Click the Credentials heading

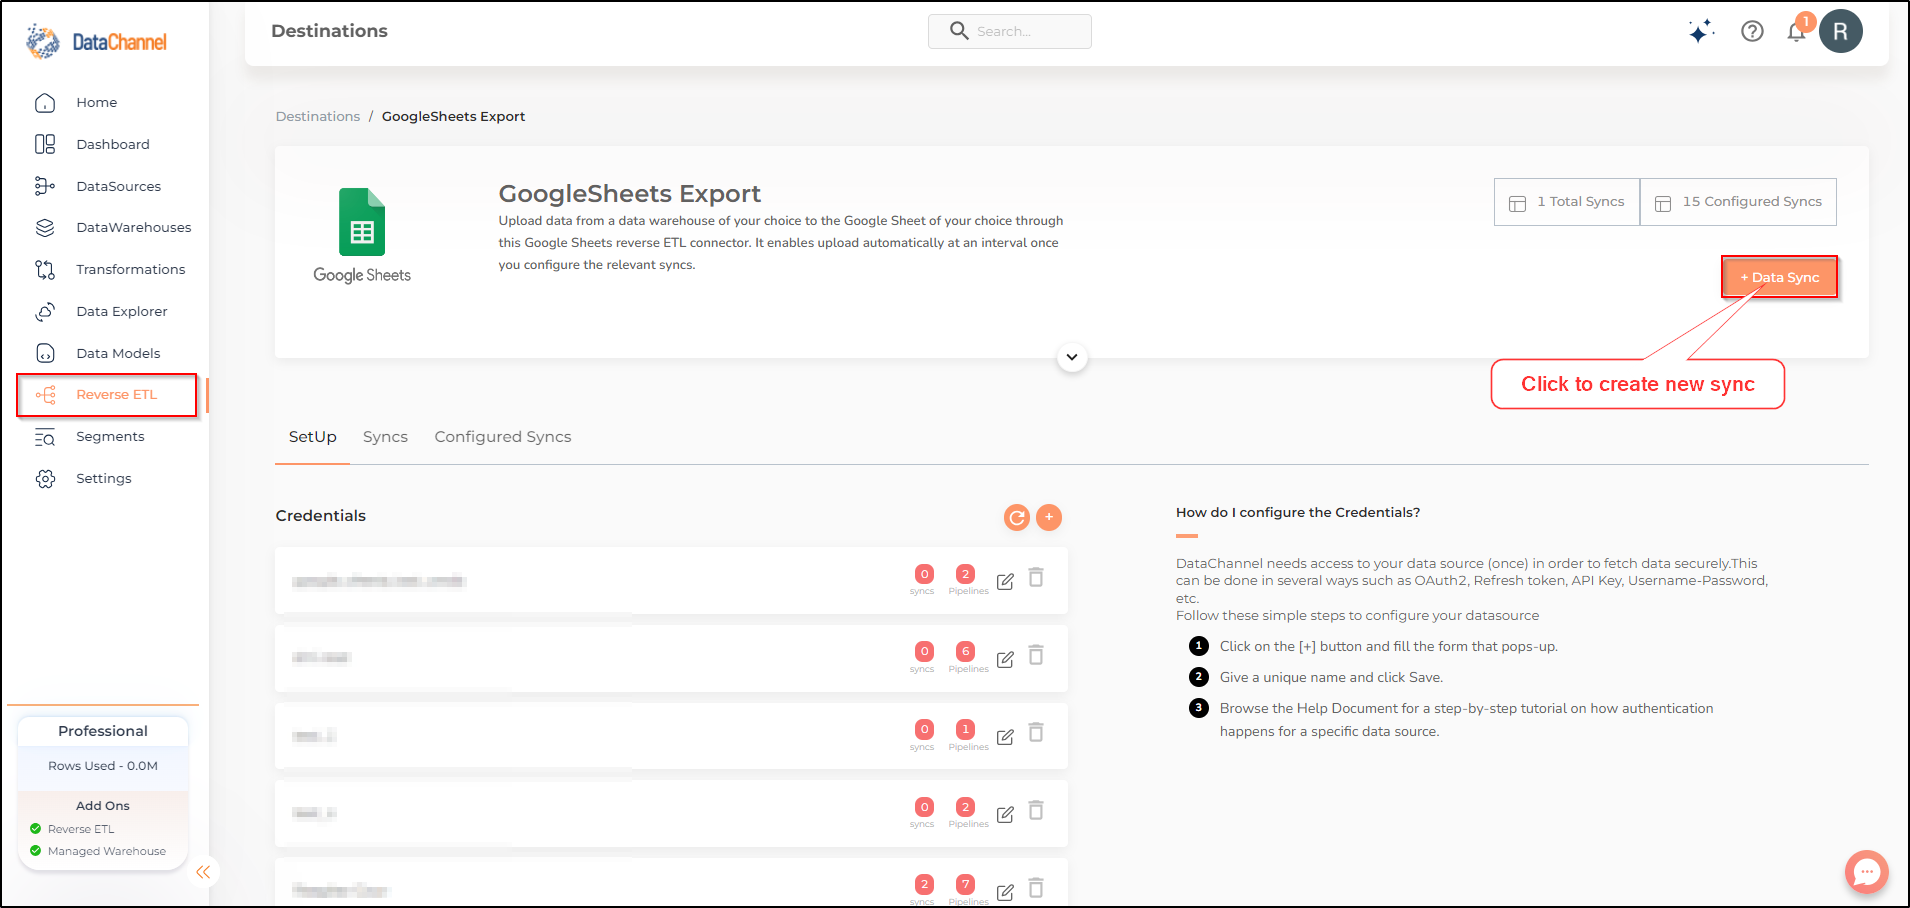click(x=321, y=516)
